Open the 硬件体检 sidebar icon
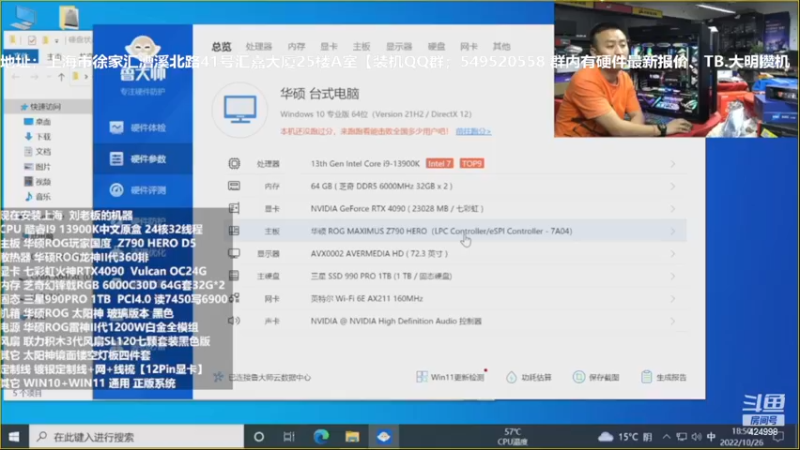The image size is (800, 450). point(116,128)
